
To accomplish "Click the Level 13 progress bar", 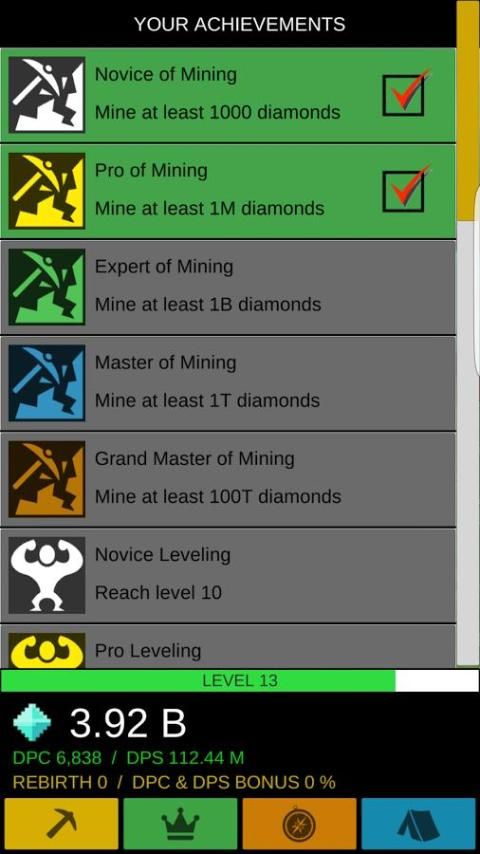I will (240, 681).
